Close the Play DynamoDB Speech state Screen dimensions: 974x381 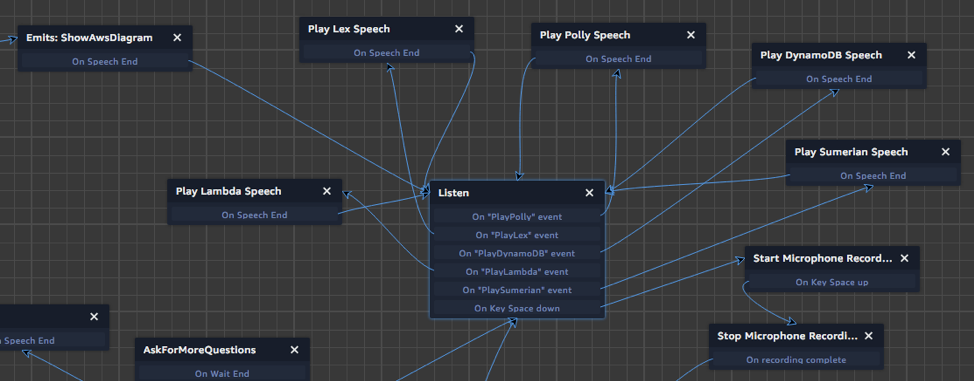tap(911, 55)
